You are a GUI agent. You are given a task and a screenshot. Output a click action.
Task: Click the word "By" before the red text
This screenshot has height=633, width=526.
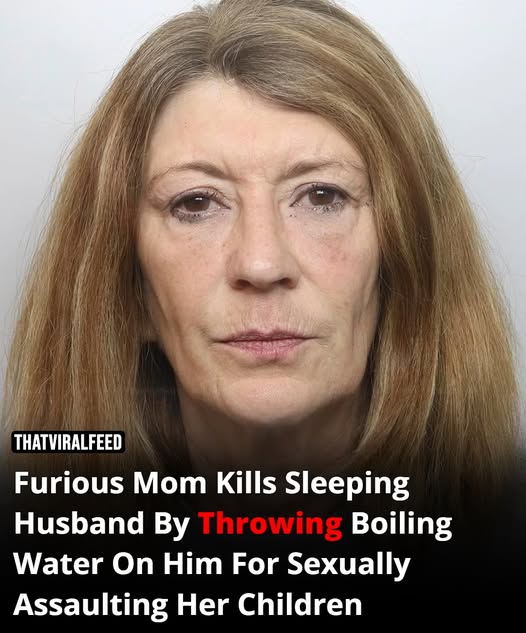click(172, 526)
